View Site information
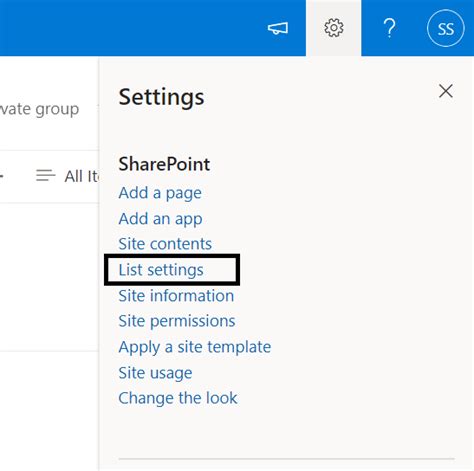Screen dimensions: 474x471 176,296
